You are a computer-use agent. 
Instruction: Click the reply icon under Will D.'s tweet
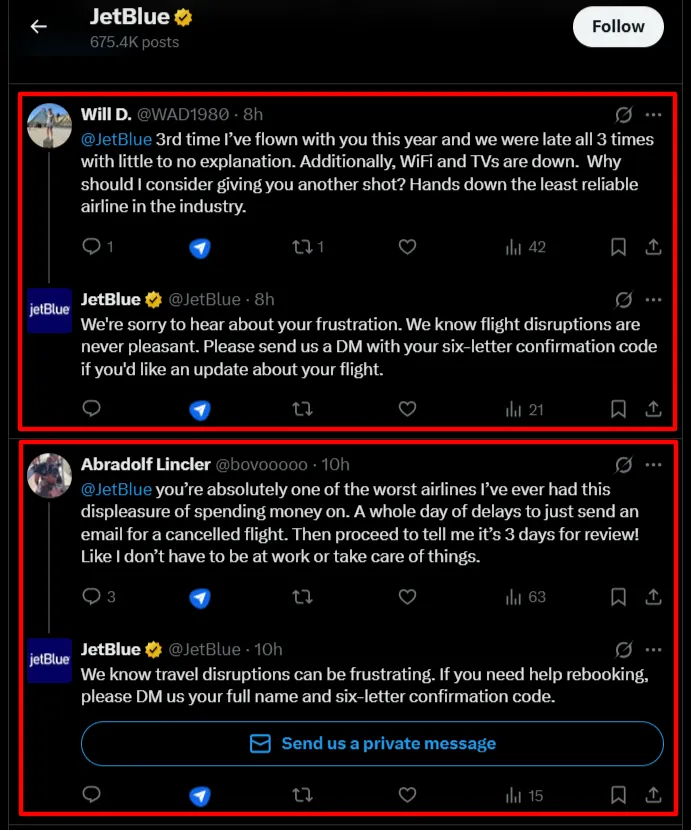tap(91, 246)
